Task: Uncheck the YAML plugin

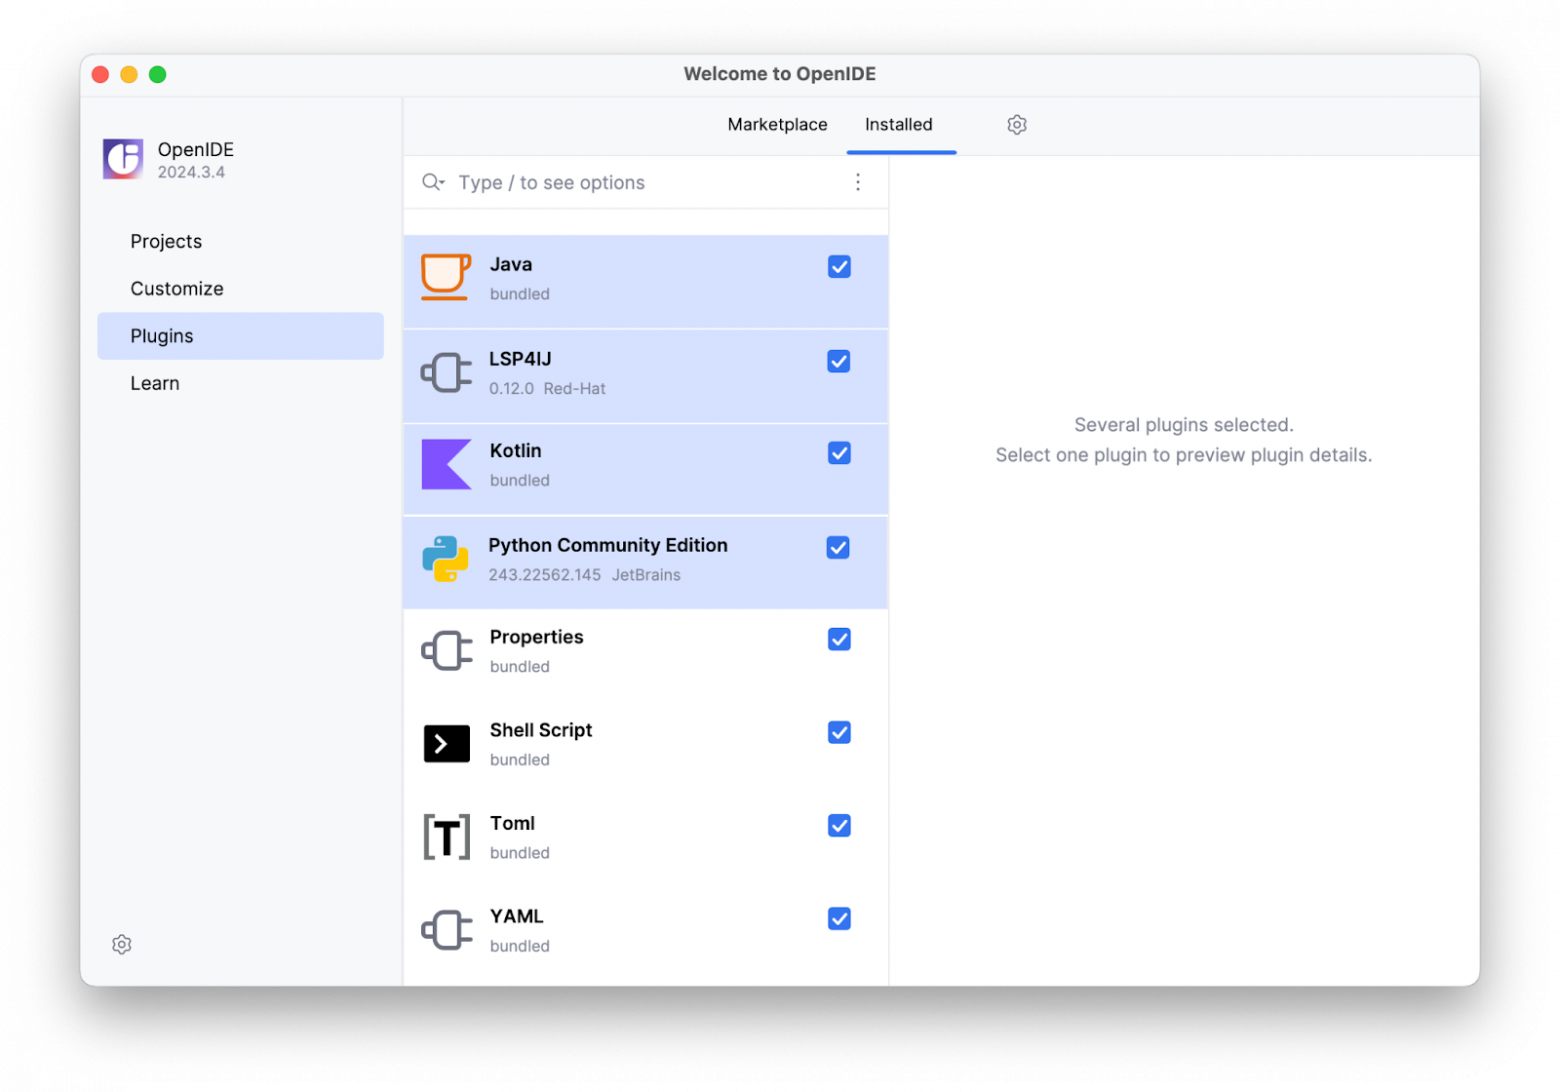Action: pyautogui.click(x=839, y=918)
